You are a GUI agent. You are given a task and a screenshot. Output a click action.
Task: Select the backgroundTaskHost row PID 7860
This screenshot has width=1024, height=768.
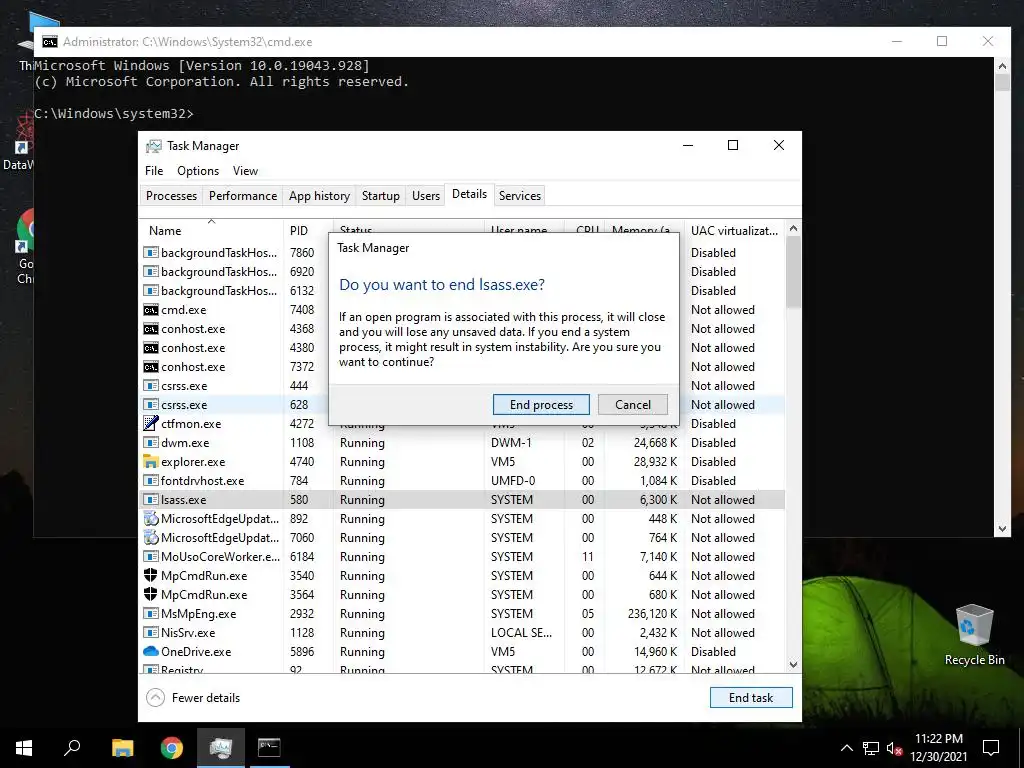click(x=462, y=253)
